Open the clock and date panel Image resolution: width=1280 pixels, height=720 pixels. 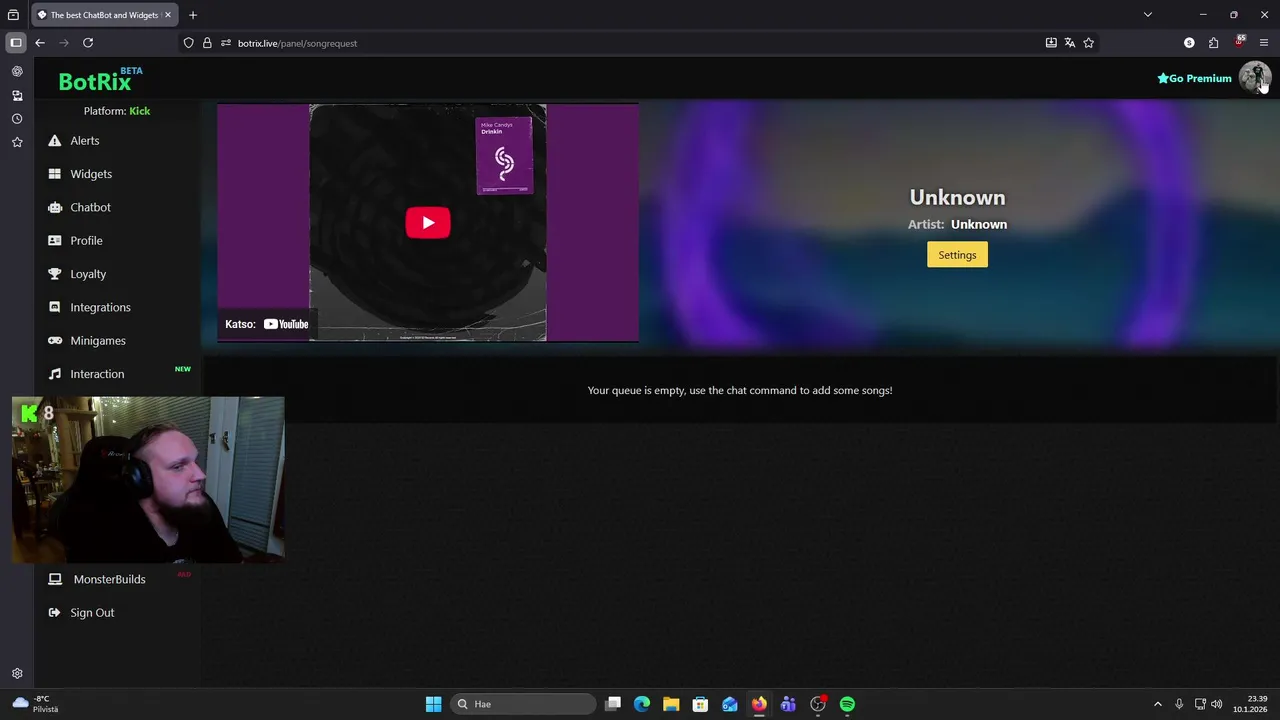[x=1252, y=704]
